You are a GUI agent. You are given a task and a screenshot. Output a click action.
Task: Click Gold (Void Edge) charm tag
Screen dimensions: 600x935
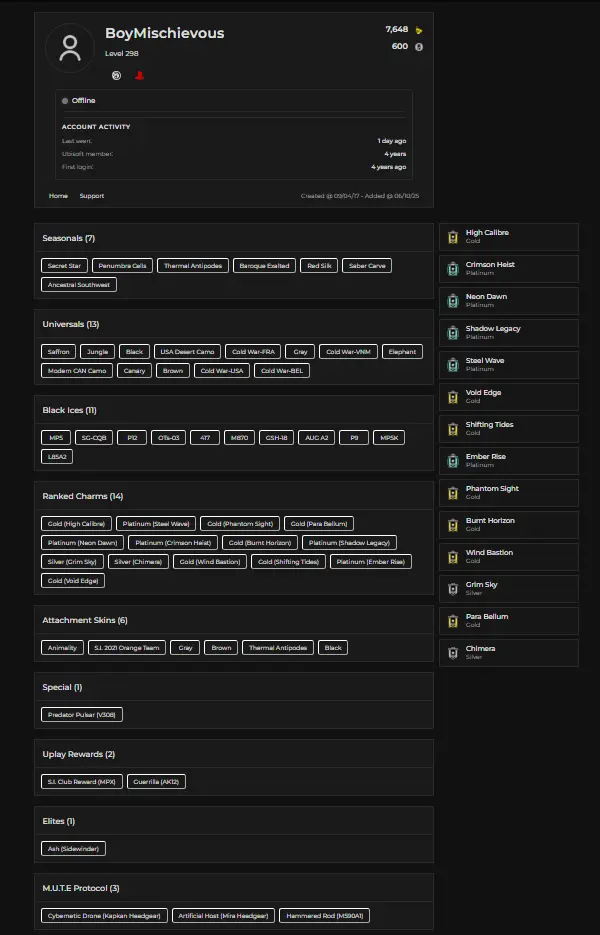click(x=73, y=581)
